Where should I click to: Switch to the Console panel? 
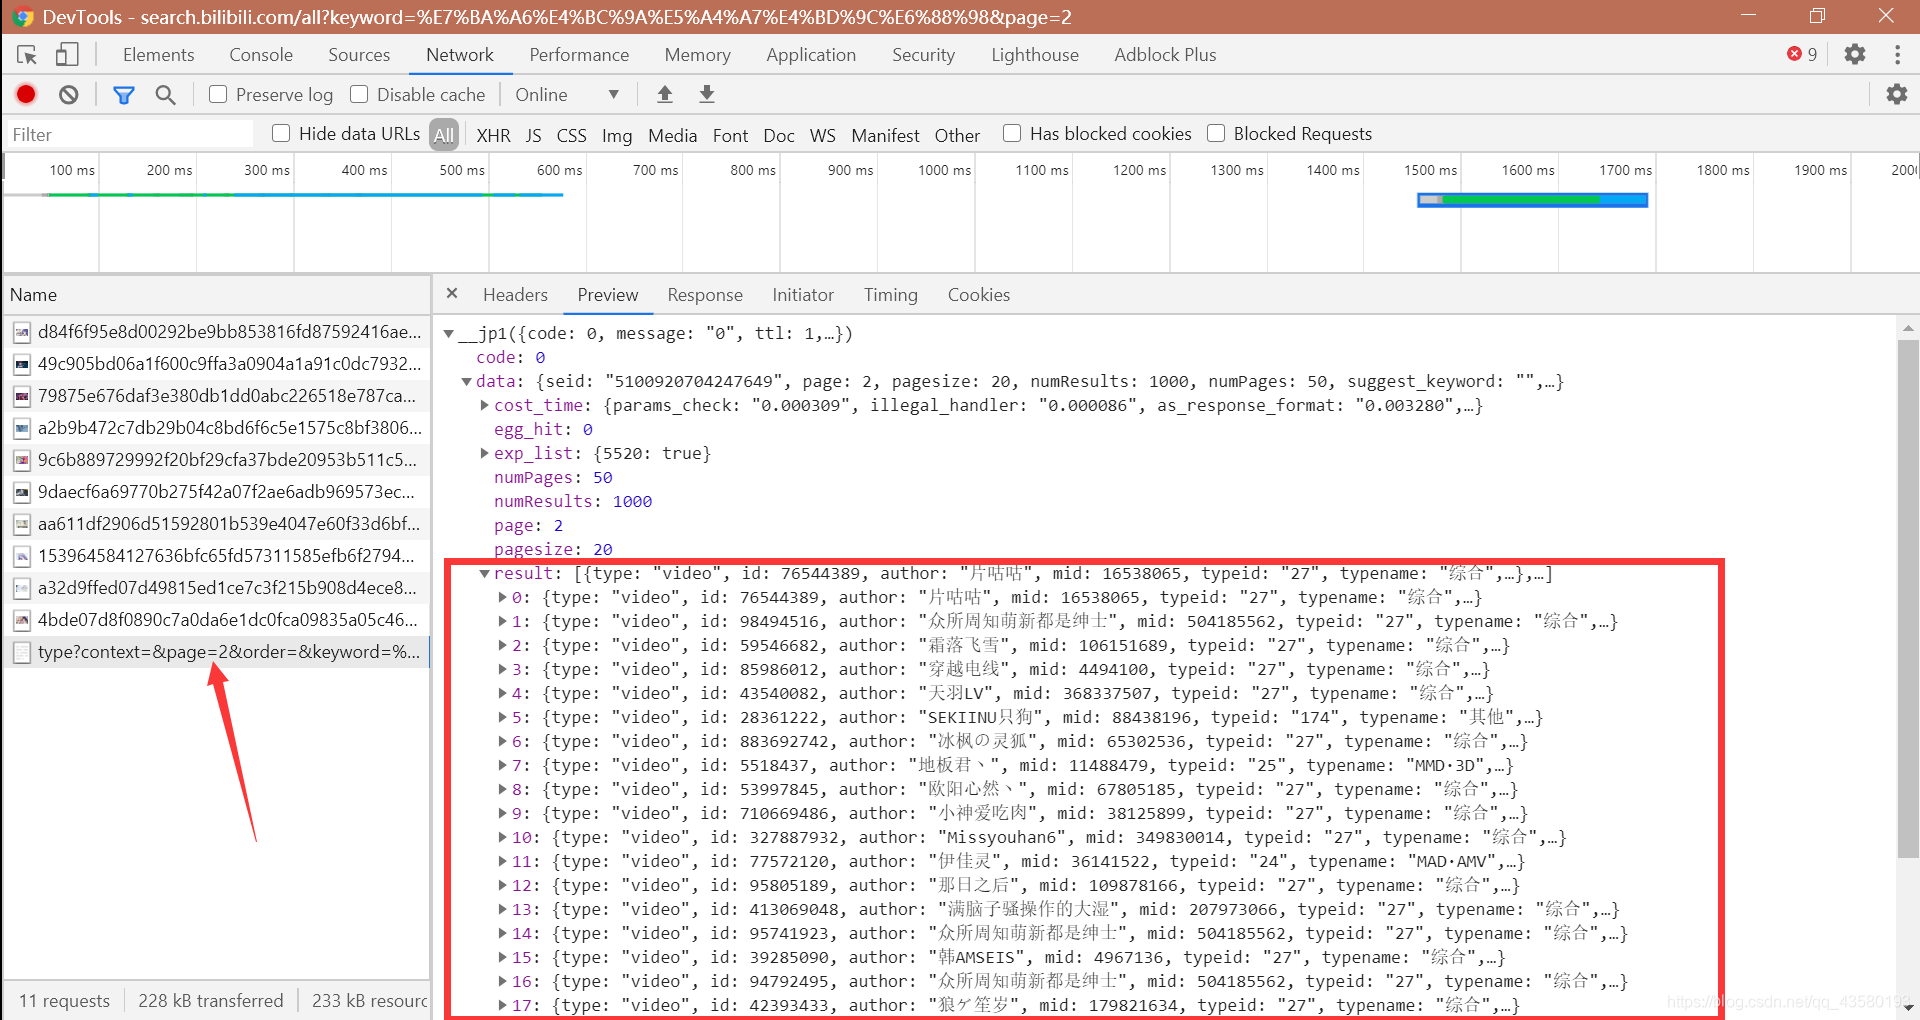pyautogui.click(x=261, y=55)
